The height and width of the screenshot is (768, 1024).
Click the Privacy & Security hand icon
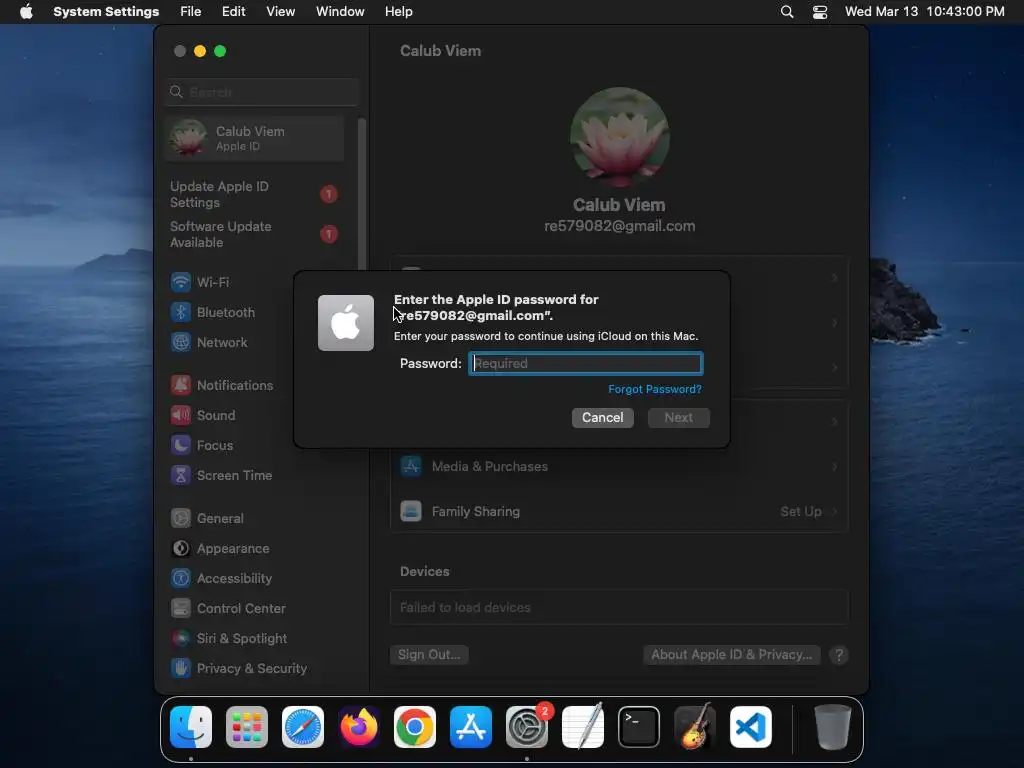tap(181, 669)
